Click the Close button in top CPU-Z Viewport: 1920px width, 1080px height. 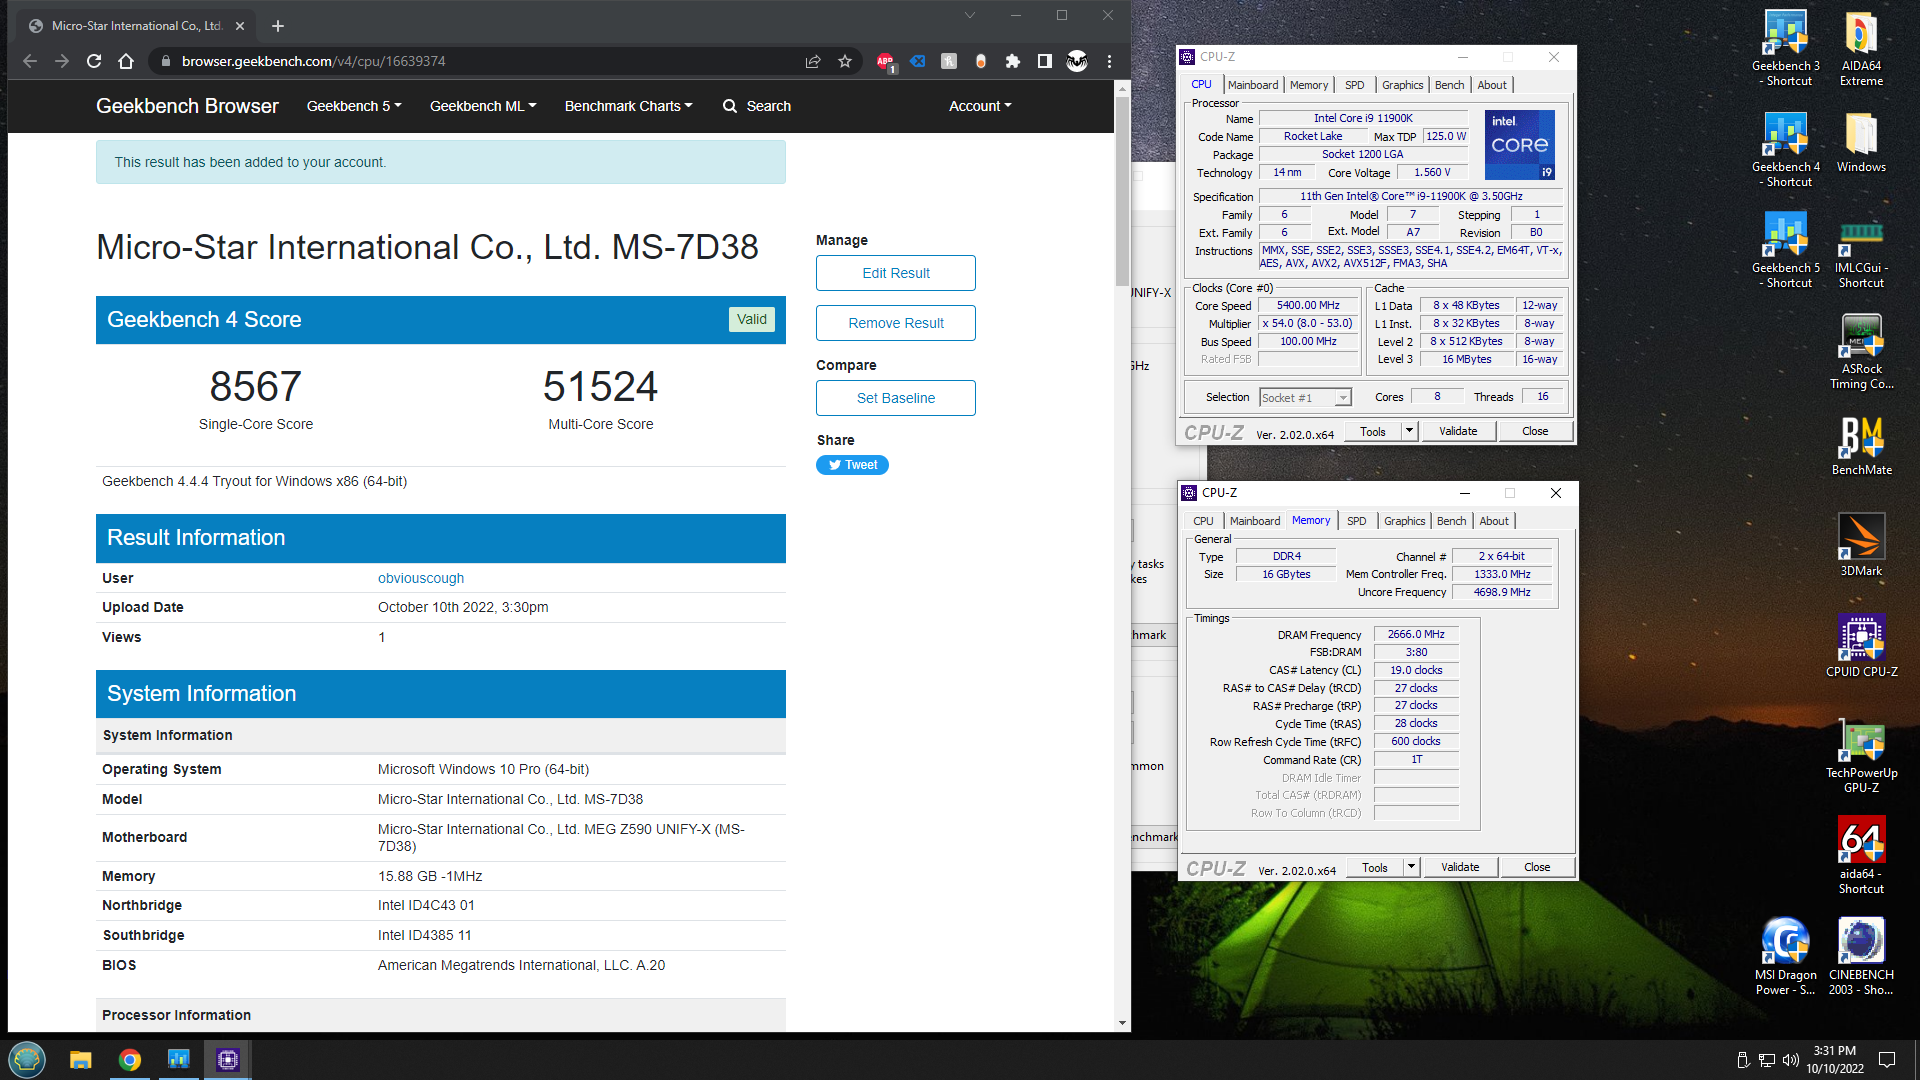pos(1535,431)
